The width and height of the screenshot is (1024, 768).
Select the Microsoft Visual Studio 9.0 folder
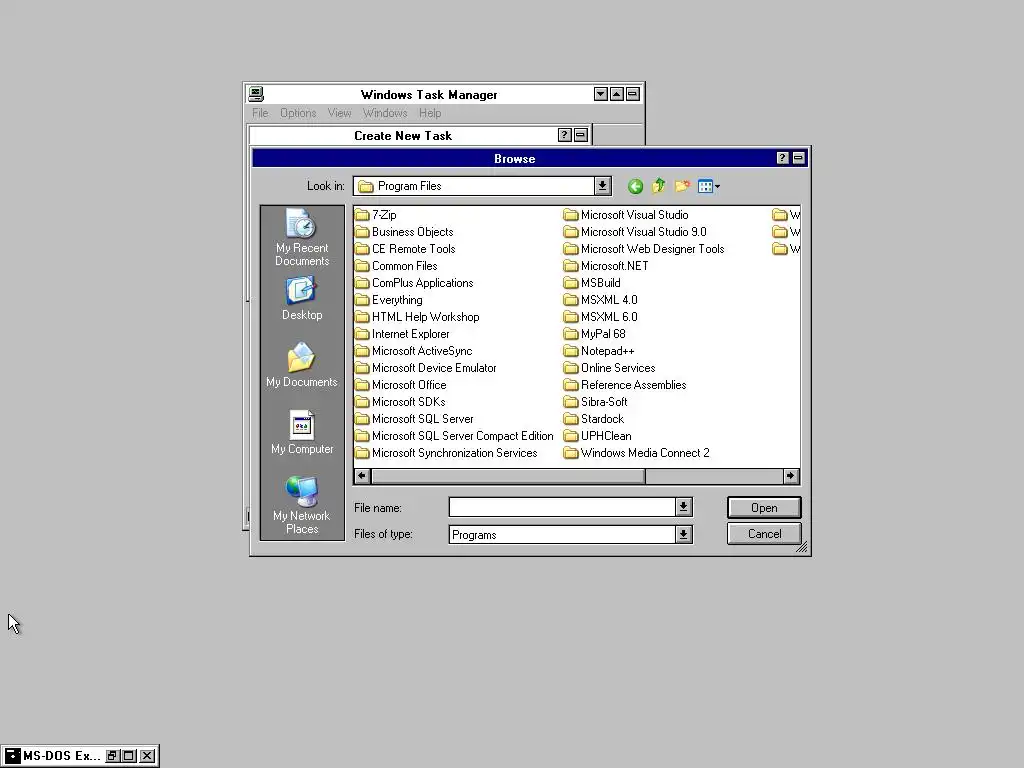[x=635, y=232]
